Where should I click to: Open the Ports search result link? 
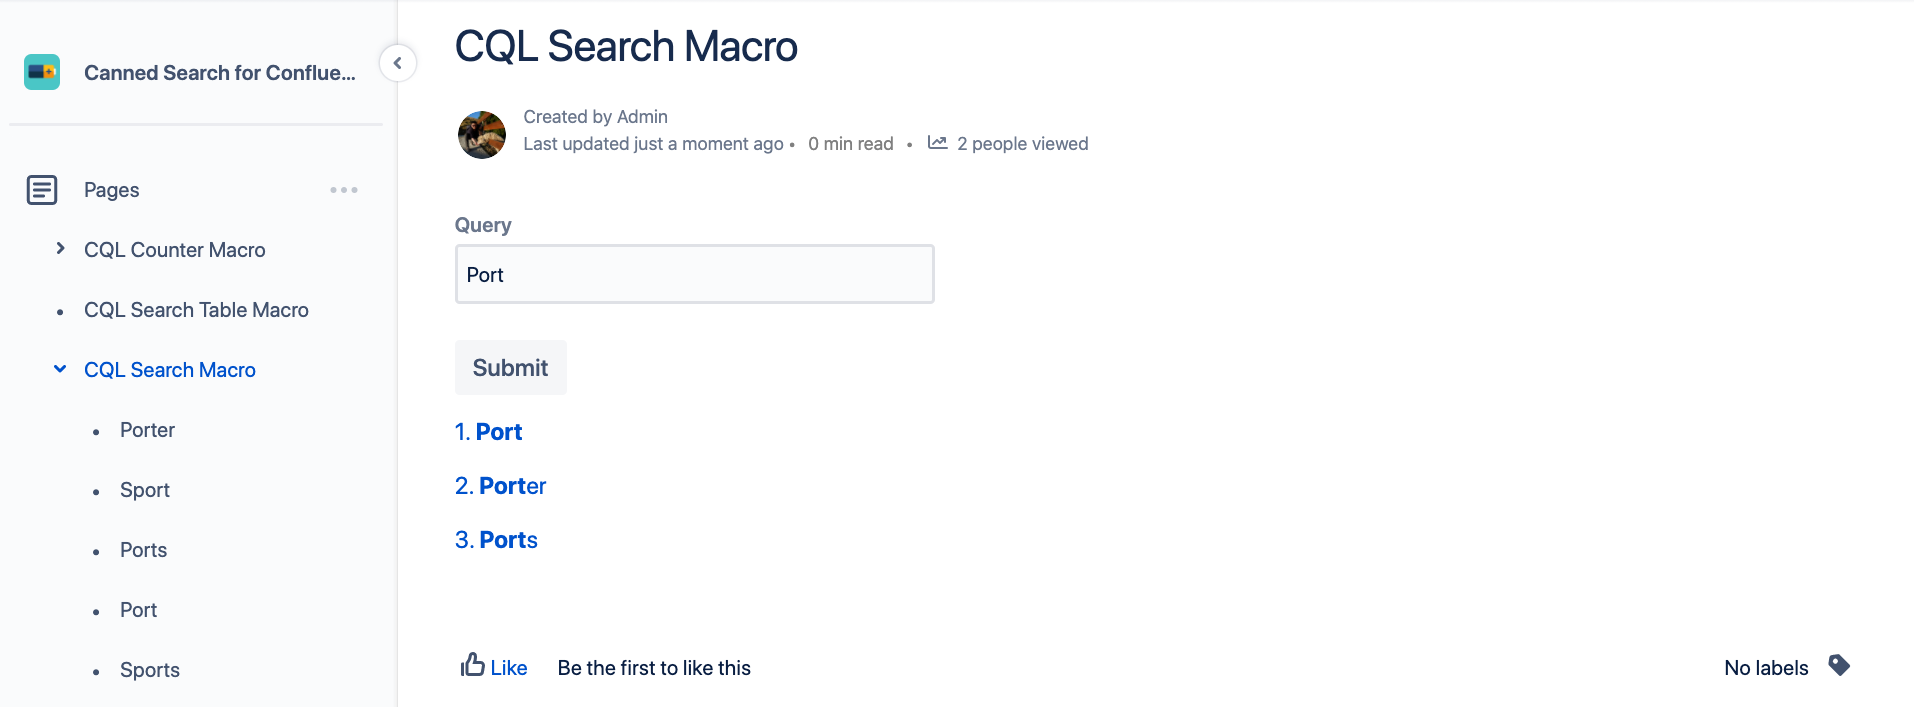coord(508,540)
